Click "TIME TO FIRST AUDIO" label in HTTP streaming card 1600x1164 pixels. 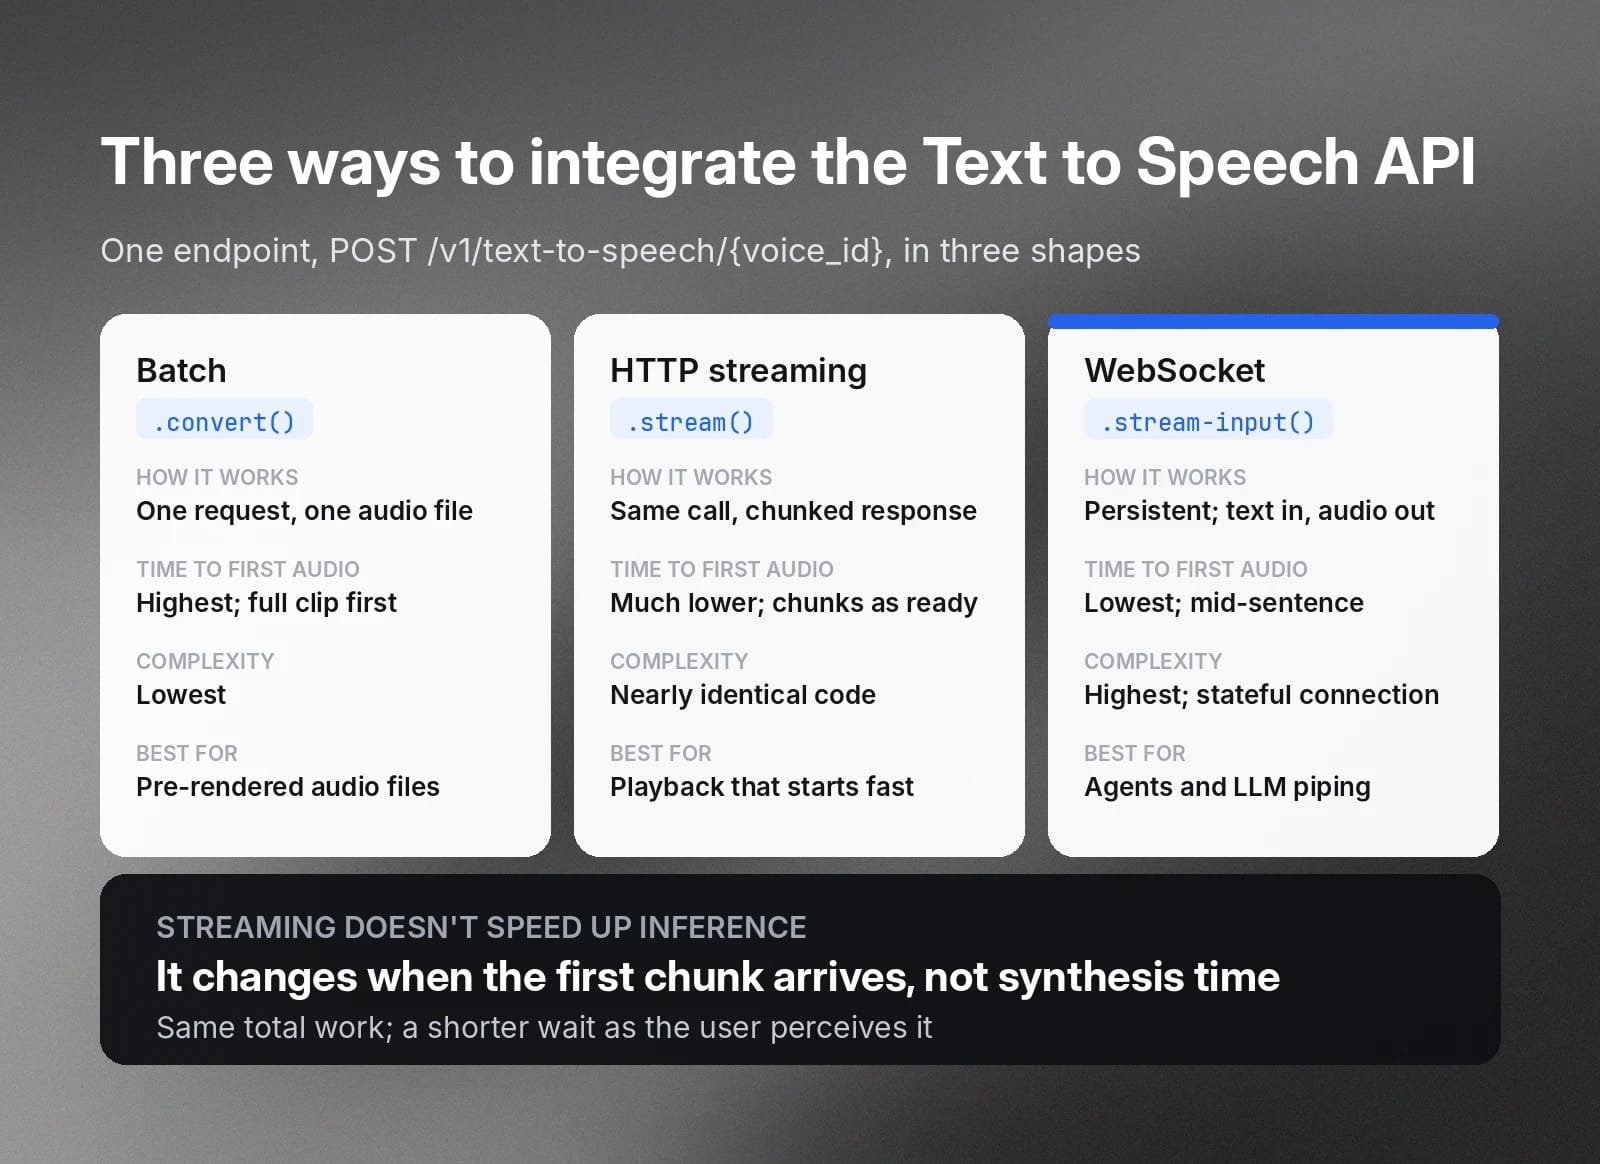click(721, 569)
